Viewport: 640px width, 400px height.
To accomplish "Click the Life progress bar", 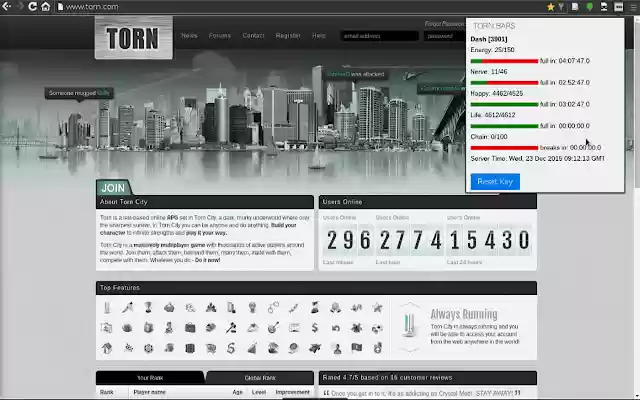I will point(504,126).
